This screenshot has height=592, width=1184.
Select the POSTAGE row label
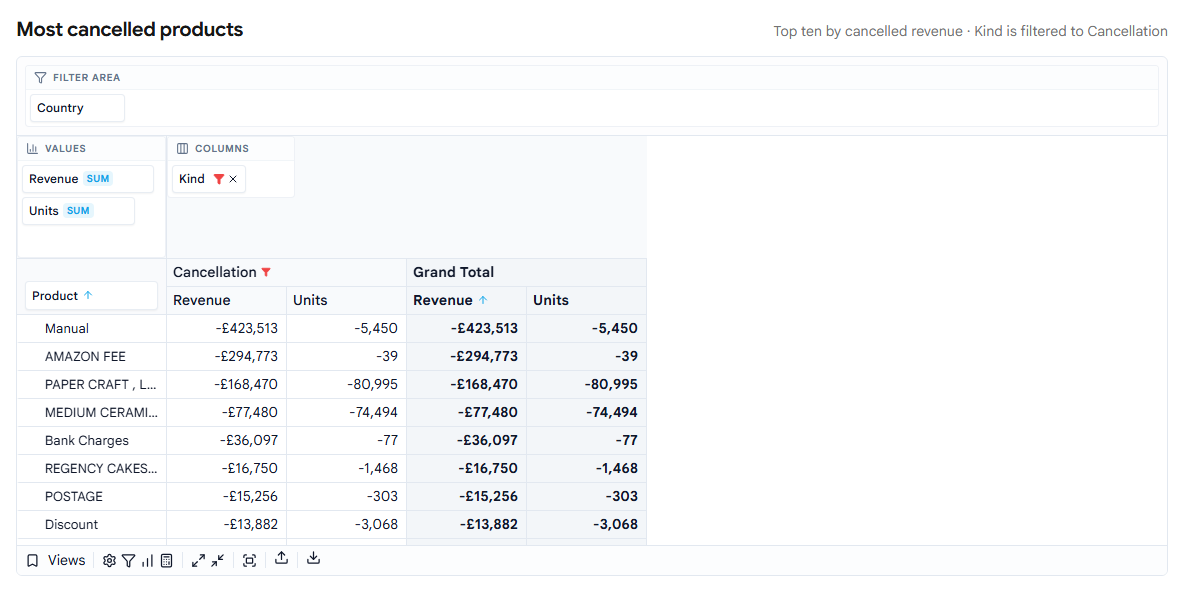[x=74, y=496]
